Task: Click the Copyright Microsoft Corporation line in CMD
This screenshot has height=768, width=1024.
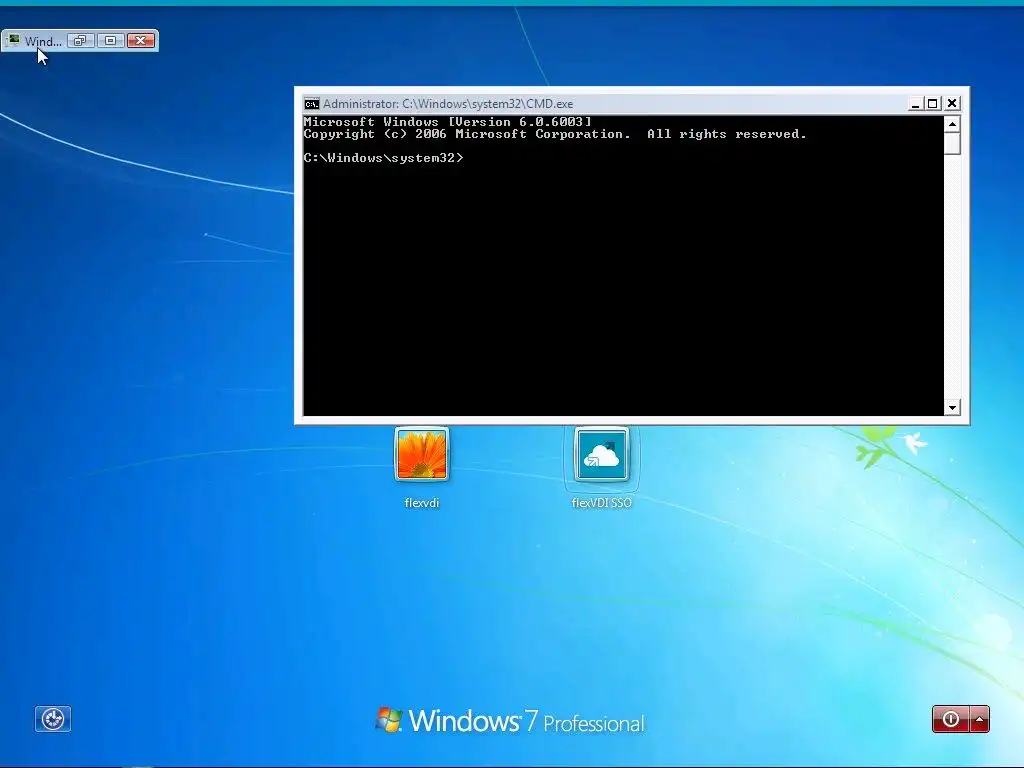Action: tap(555, 134)
